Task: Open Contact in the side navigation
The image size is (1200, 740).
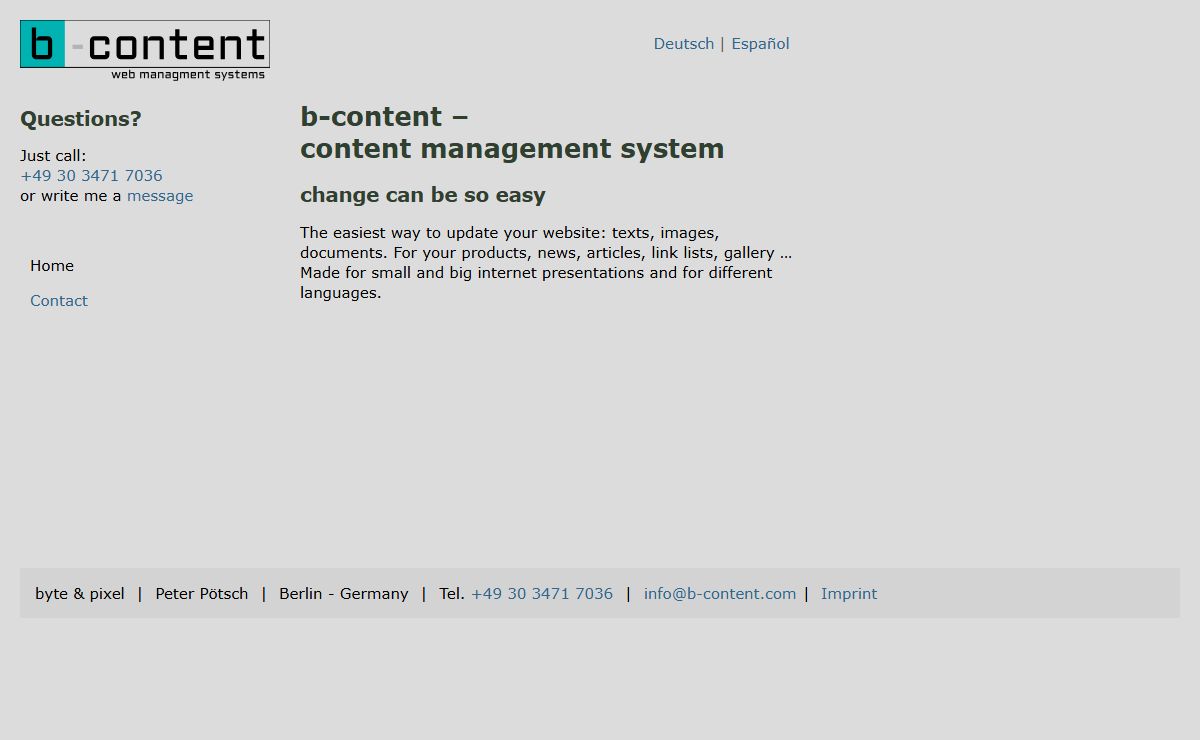Action: tap(59, 301)
